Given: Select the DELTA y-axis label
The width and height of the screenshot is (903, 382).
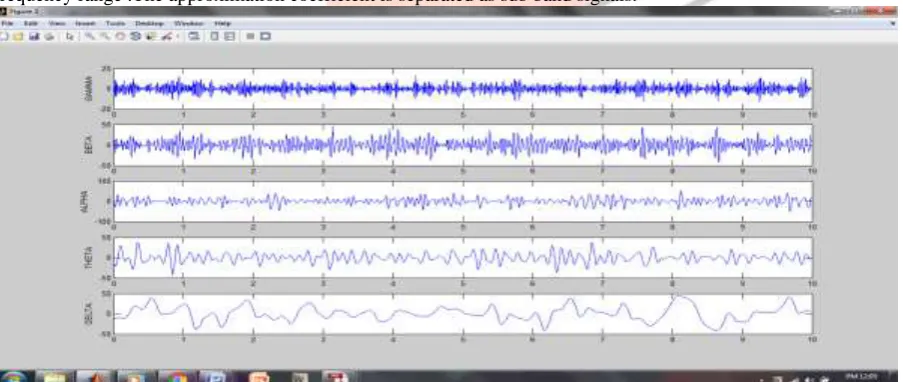Looking at the screenshot, I should (89, 313).
